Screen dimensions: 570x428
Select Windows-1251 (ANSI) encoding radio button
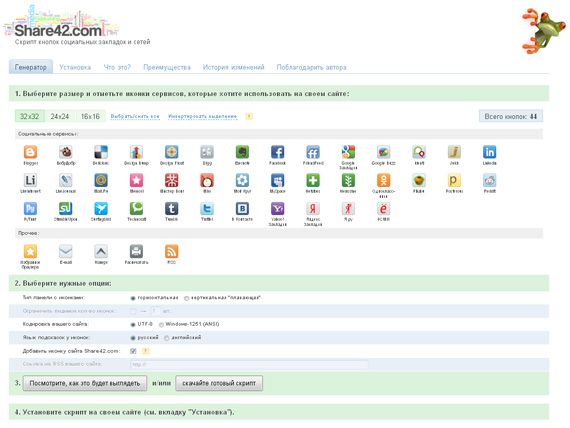(x=161, y=324)
